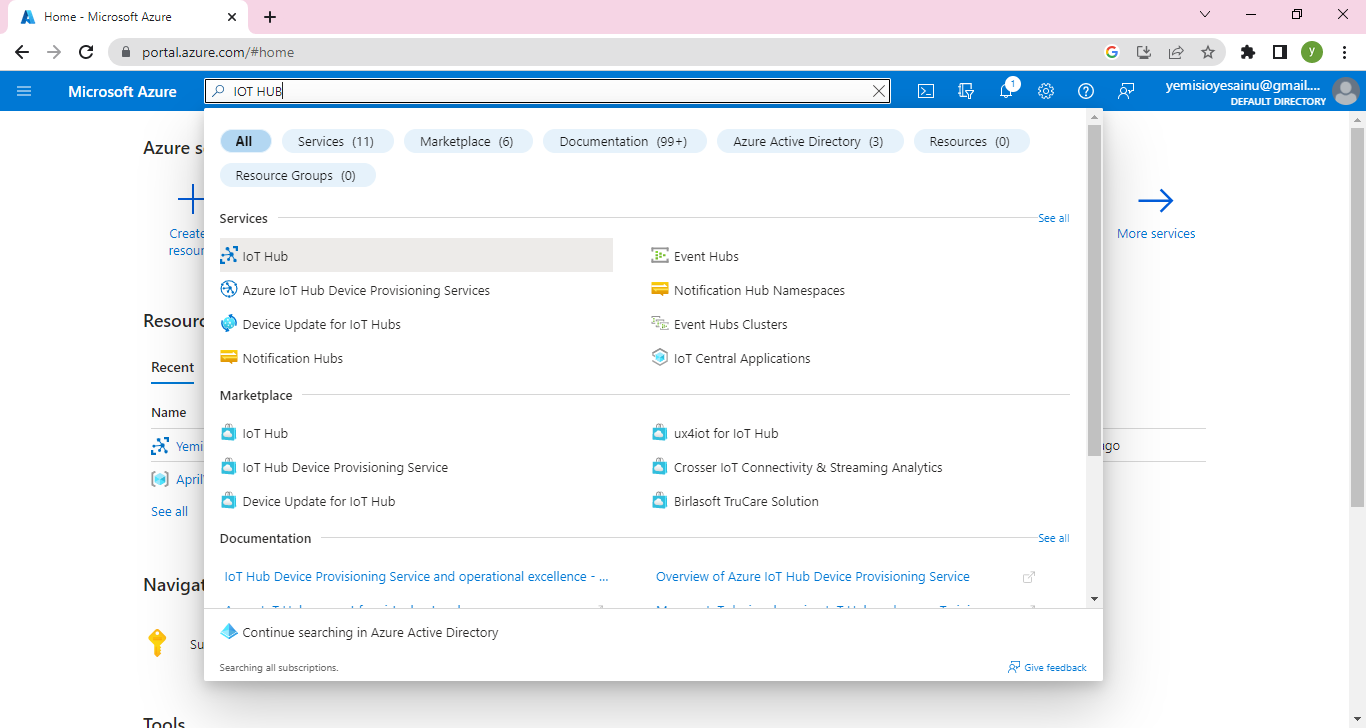Open the Directories and subscriptions filter
The image size is (1366, 728).
[966, 91]
